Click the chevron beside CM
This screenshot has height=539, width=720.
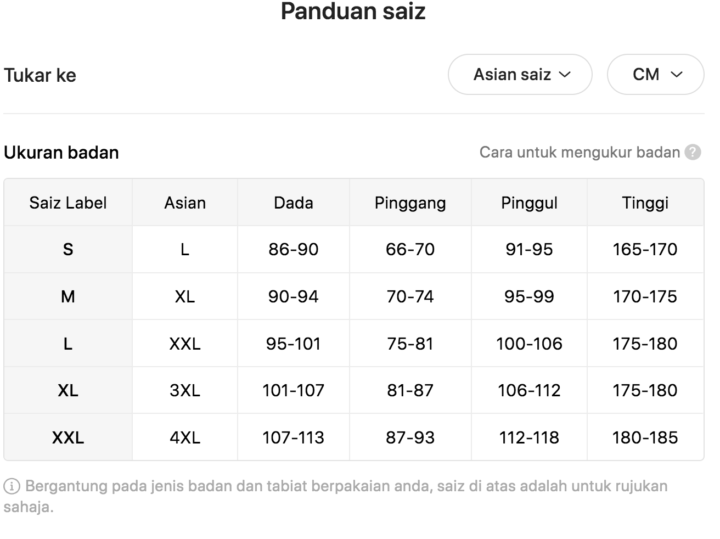click(x=677, y=74)
